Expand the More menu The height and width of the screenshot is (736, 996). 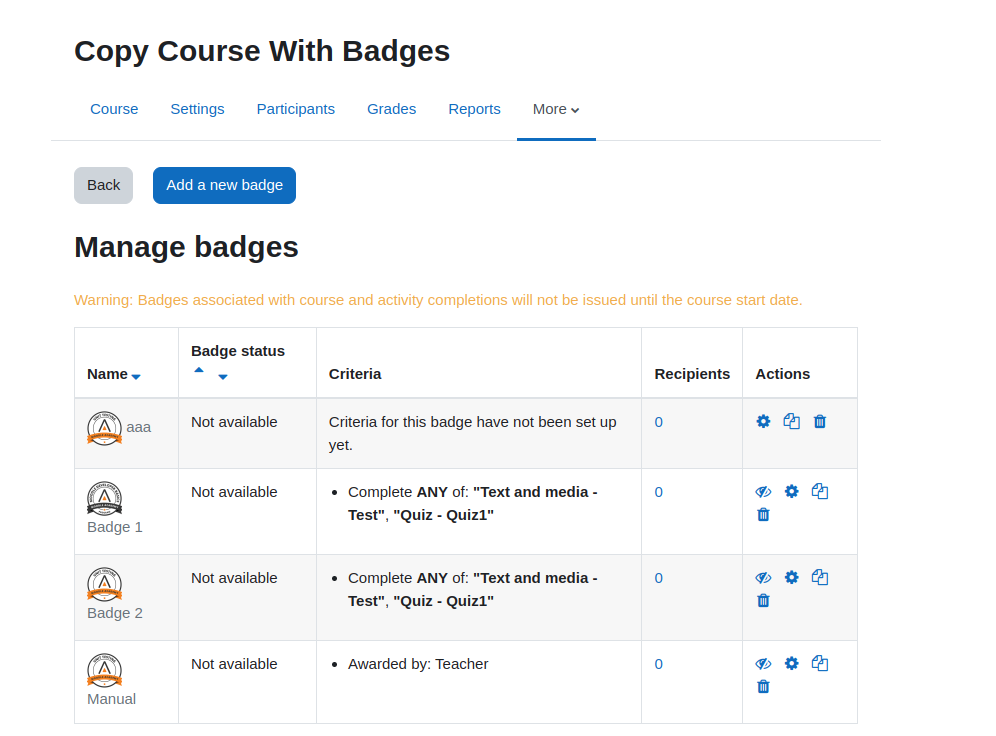click(556, 109)
